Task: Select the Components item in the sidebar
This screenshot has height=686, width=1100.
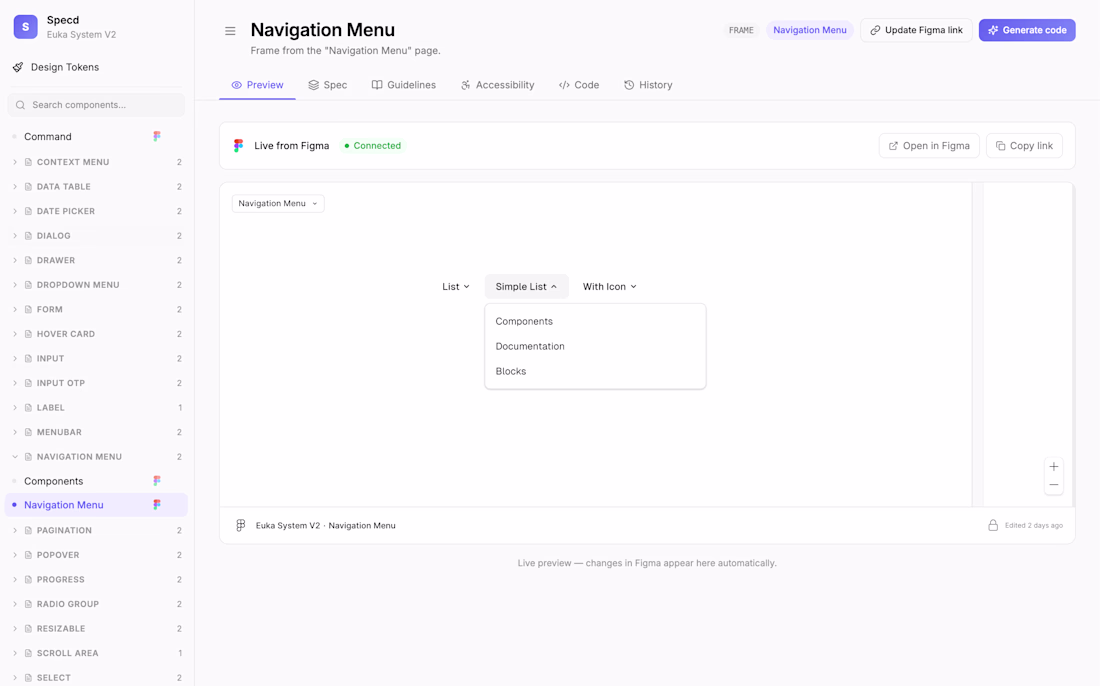Action: (x=96, y=480)
